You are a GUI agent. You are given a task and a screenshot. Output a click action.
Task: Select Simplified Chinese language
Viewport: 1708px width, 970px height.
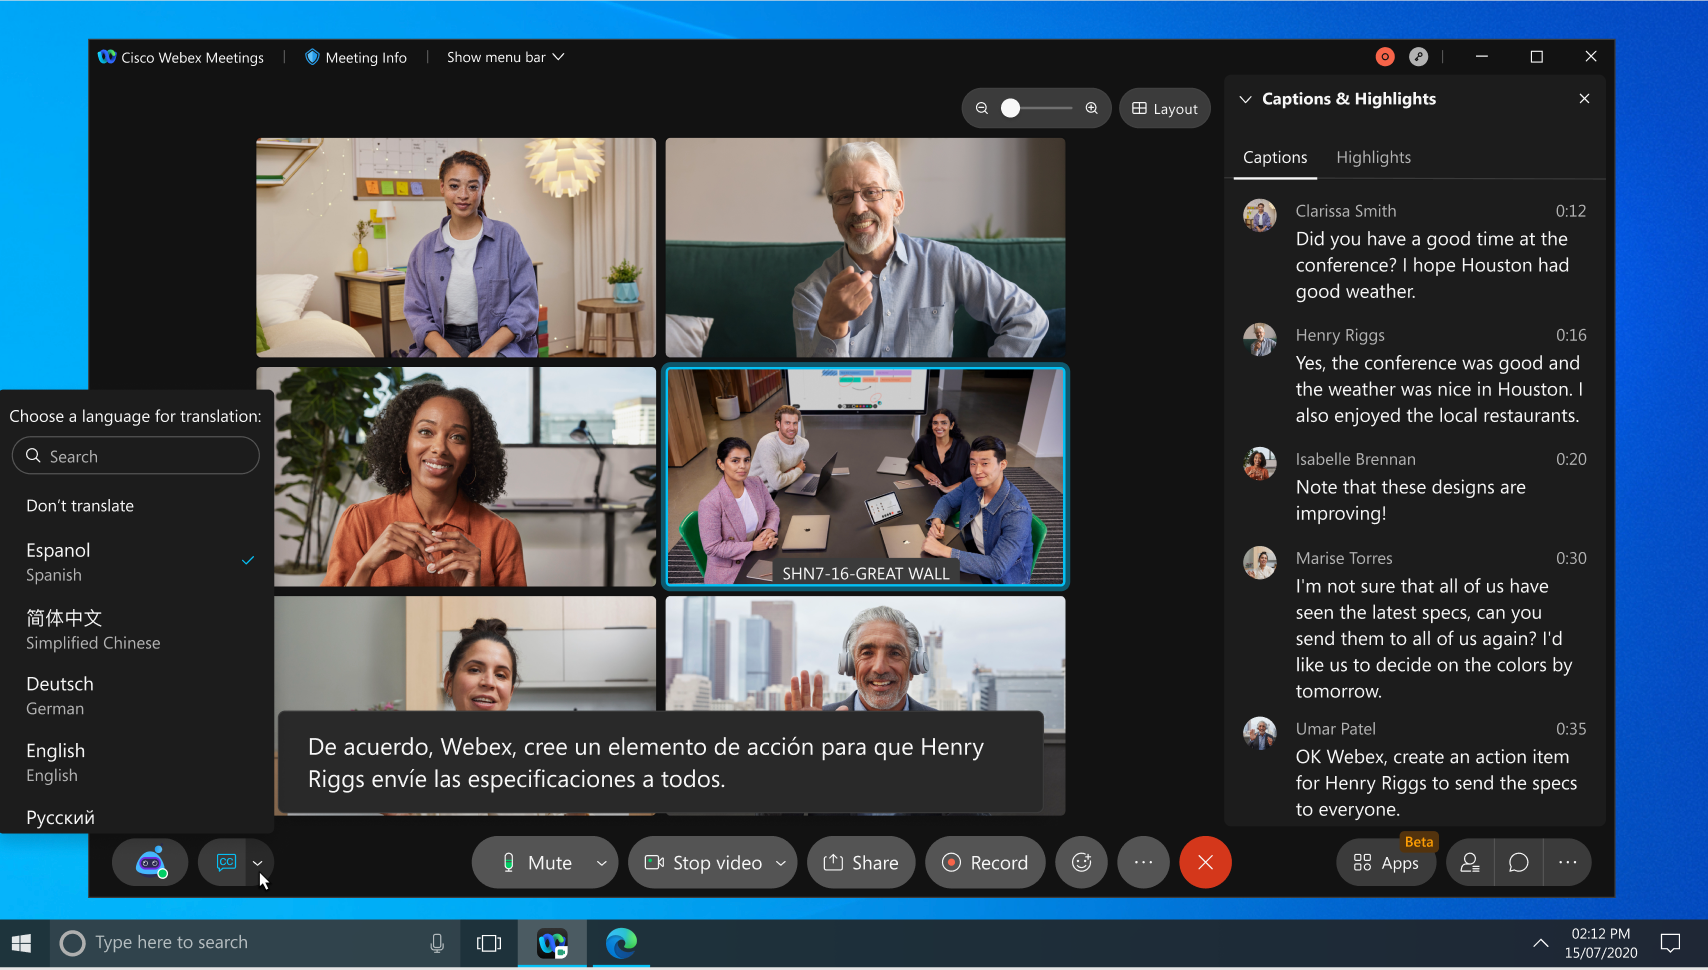coord(136,629)
